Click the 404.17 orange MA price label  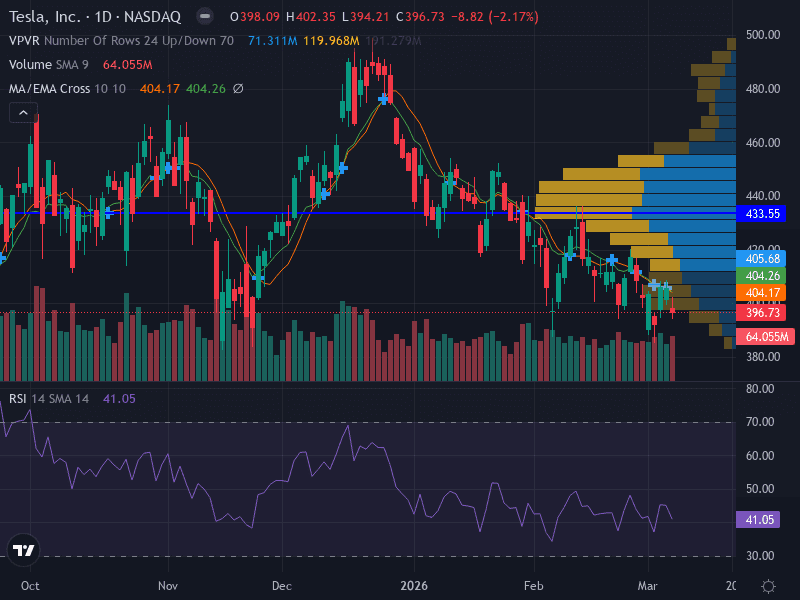tap(762, 293)
